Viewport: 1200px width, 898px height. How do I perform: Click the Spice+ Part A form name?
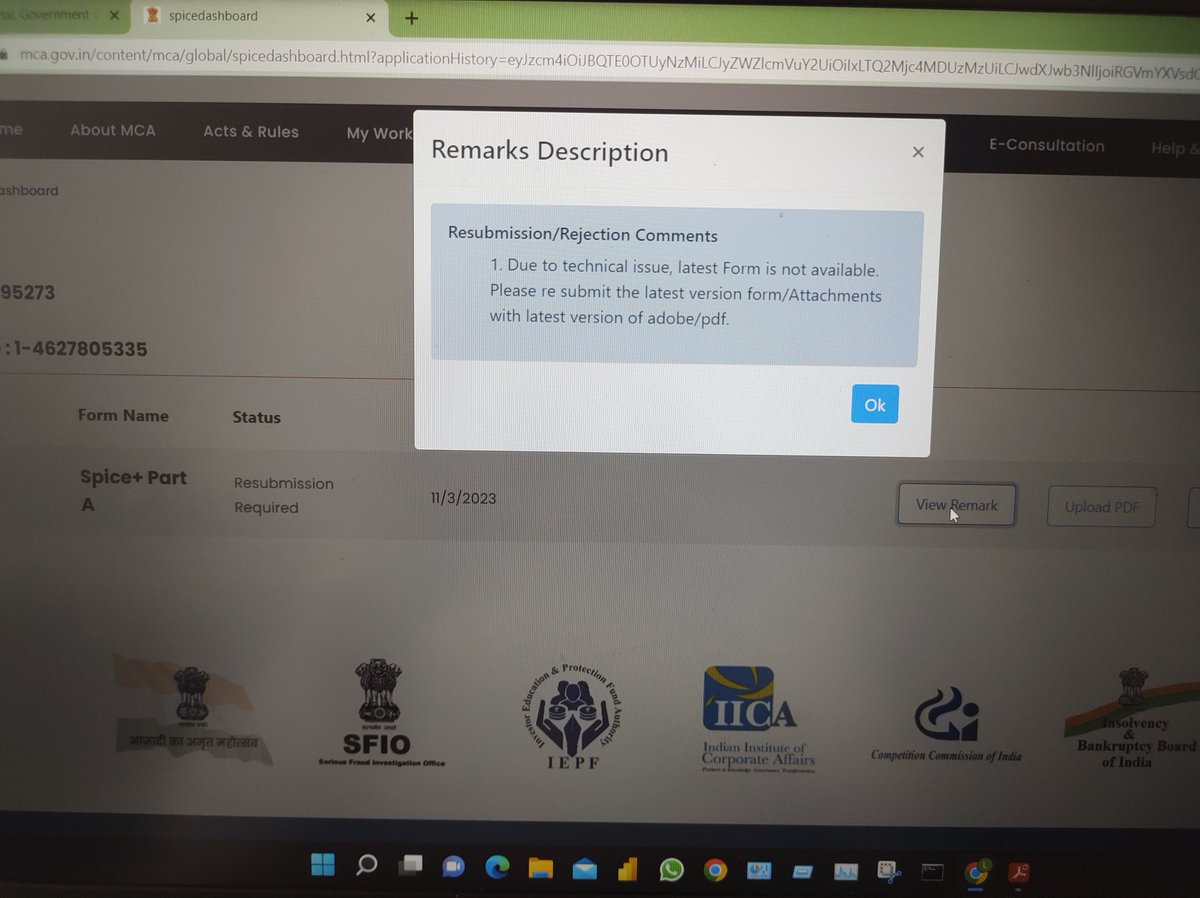(x=133, y=490)
